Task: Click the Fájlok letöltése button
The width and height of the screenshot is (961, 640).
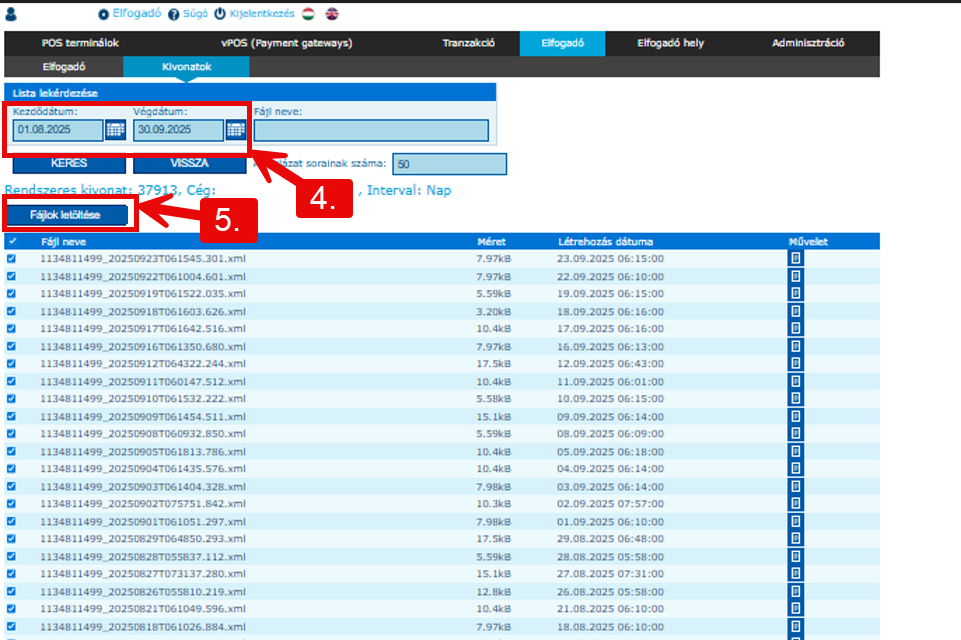Action: [68, 213]
